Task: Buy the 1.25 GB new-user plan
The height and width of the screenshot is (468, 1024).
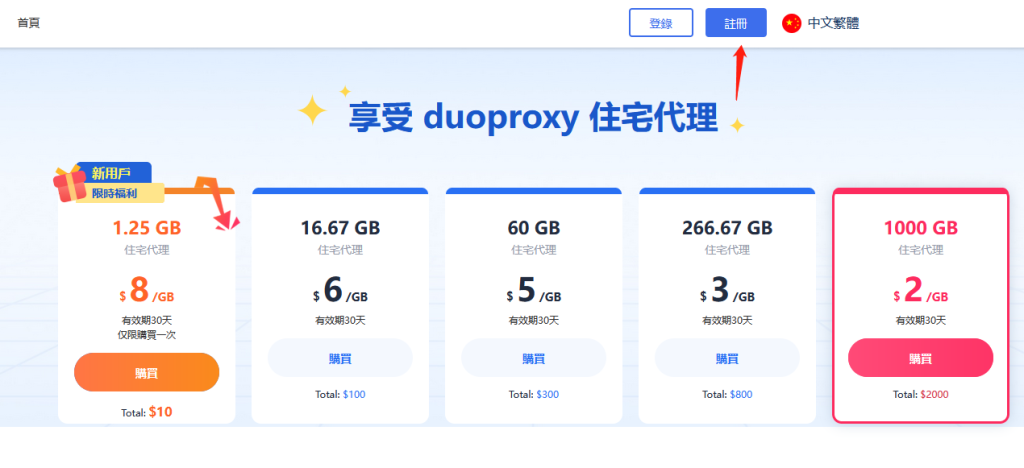Action: (x=146, y=373)
